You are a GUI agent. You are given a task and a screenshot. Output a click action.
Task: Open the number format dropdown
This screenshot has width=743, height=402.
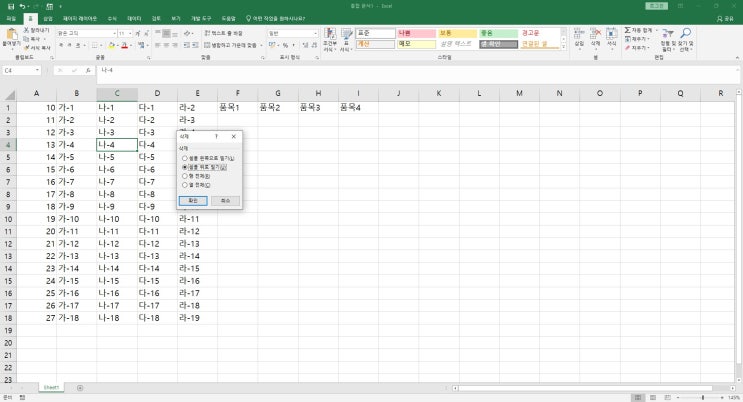[x=316, y=33]
